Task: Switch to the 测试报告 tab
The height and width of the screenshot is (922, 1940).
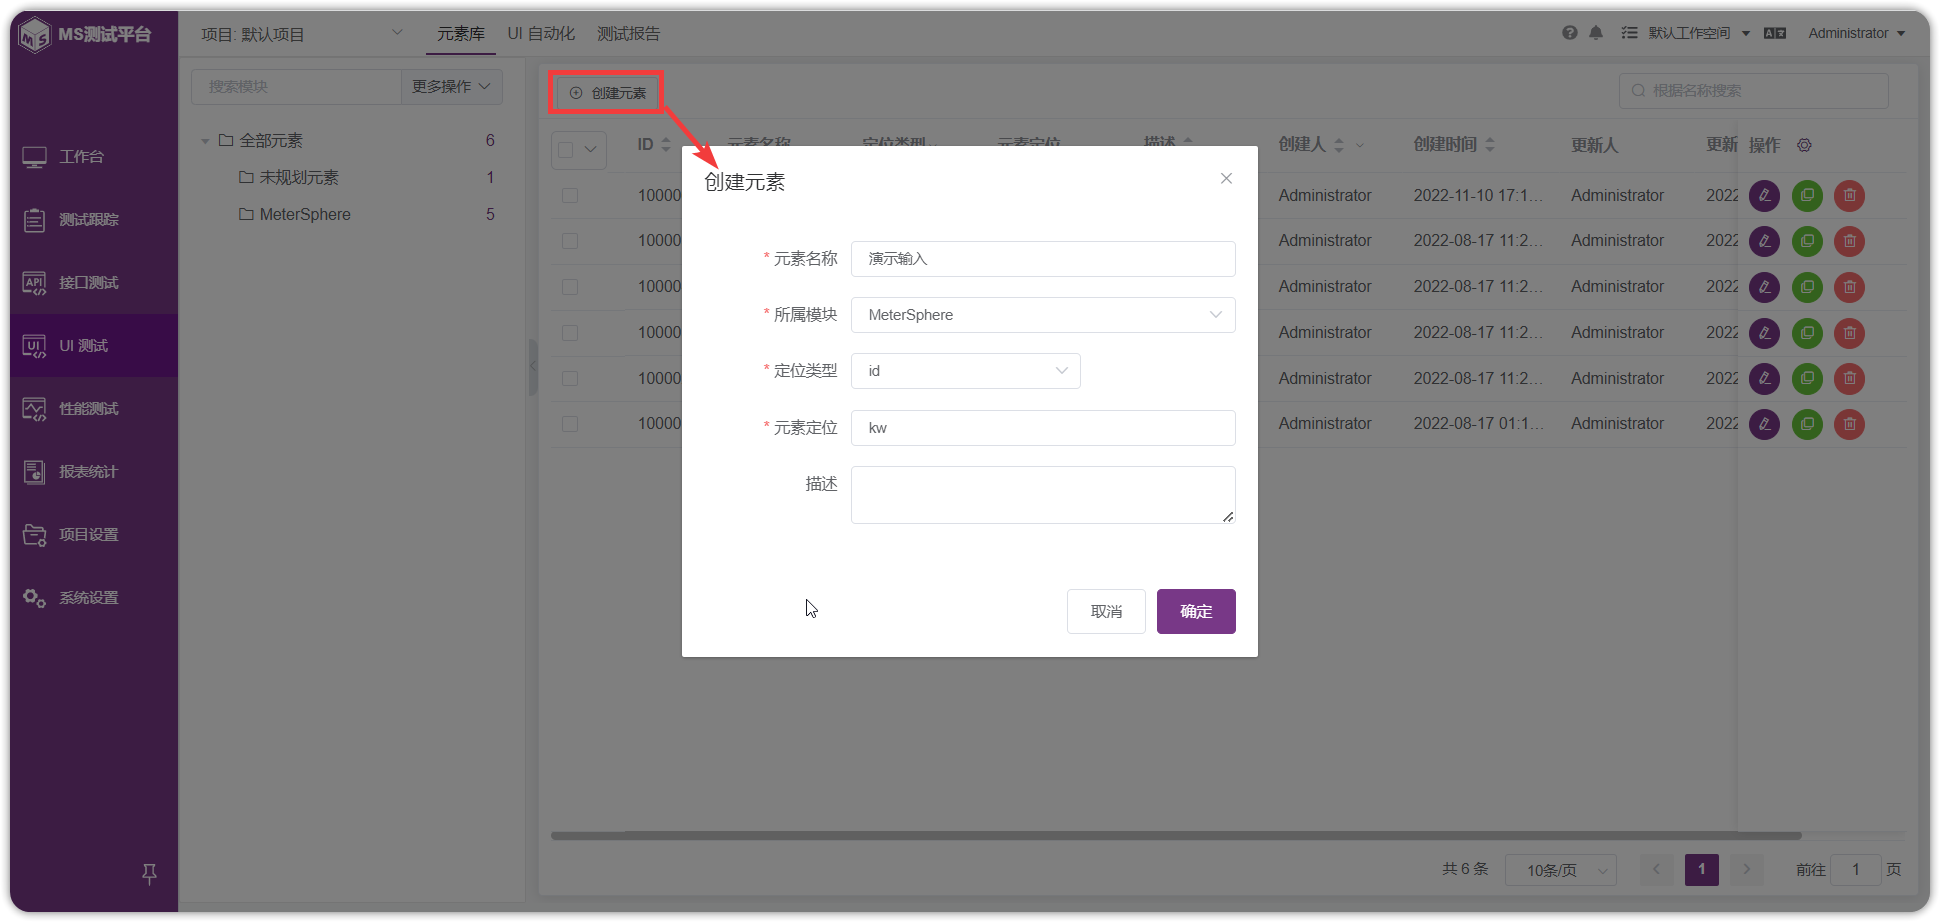Action: tap(628, 34)
